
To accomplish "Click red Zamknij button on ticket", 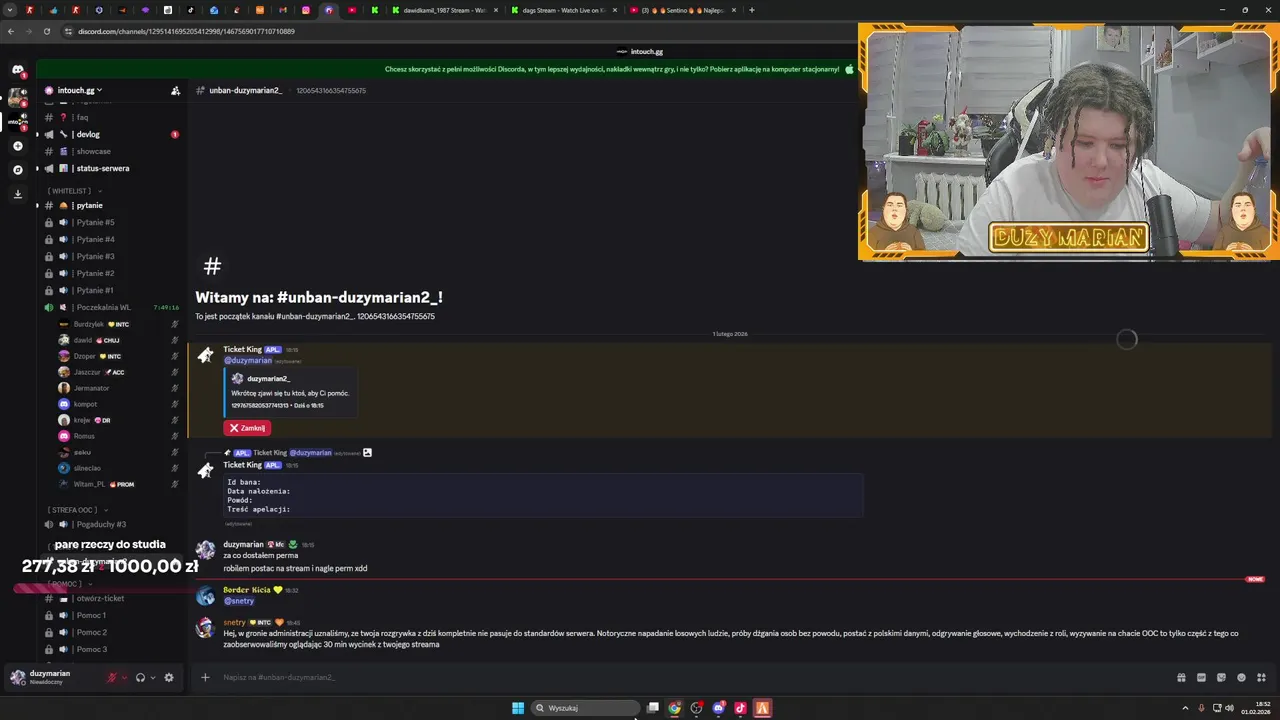I will click(247, 428).
